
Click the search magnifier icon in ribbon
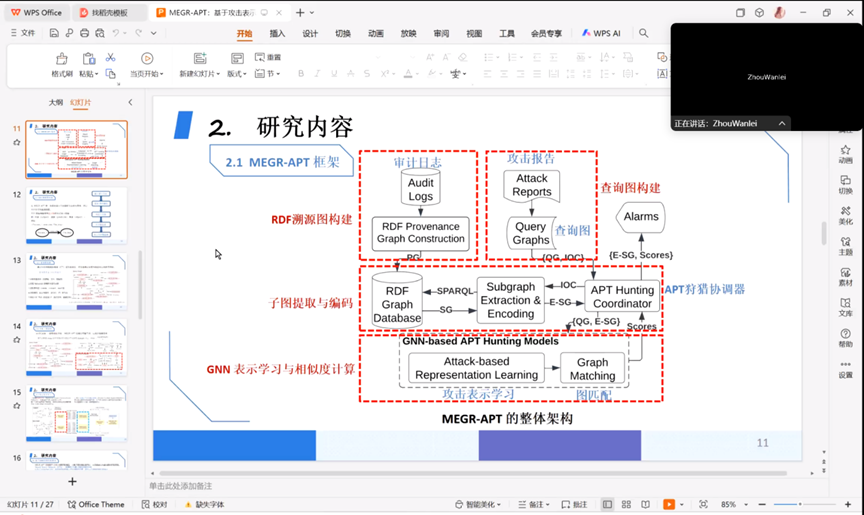pyautogui.click(x=644, y=33)
